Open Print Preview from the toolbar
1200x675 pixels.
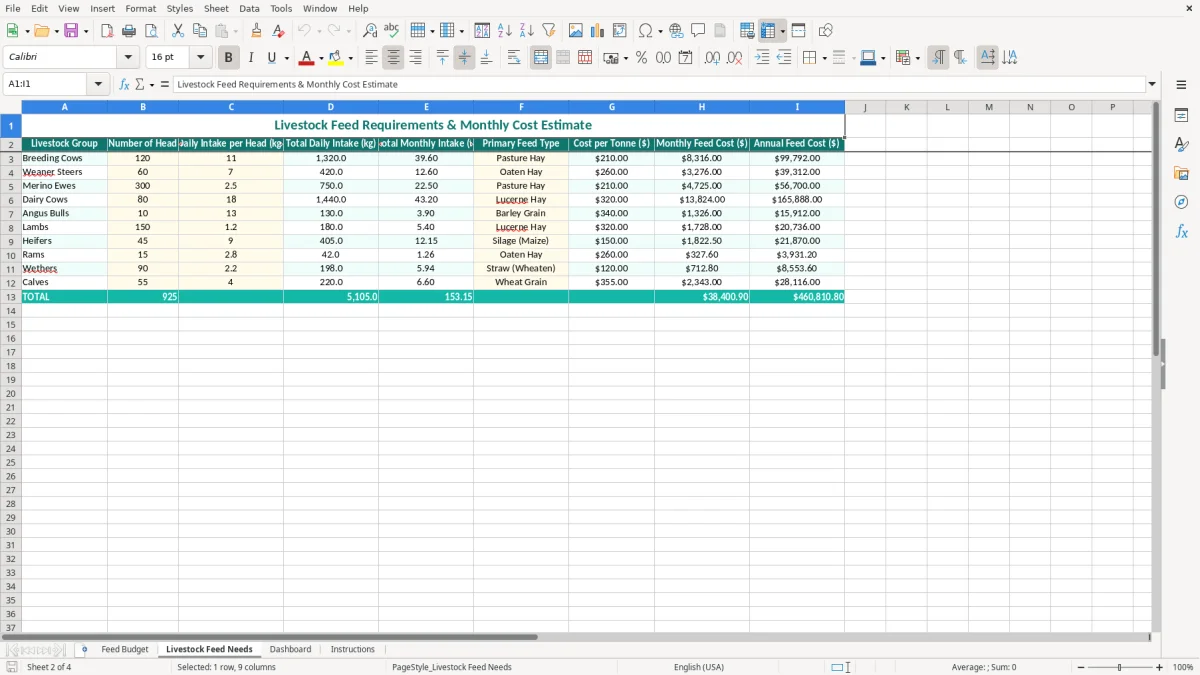coord(151,31)
